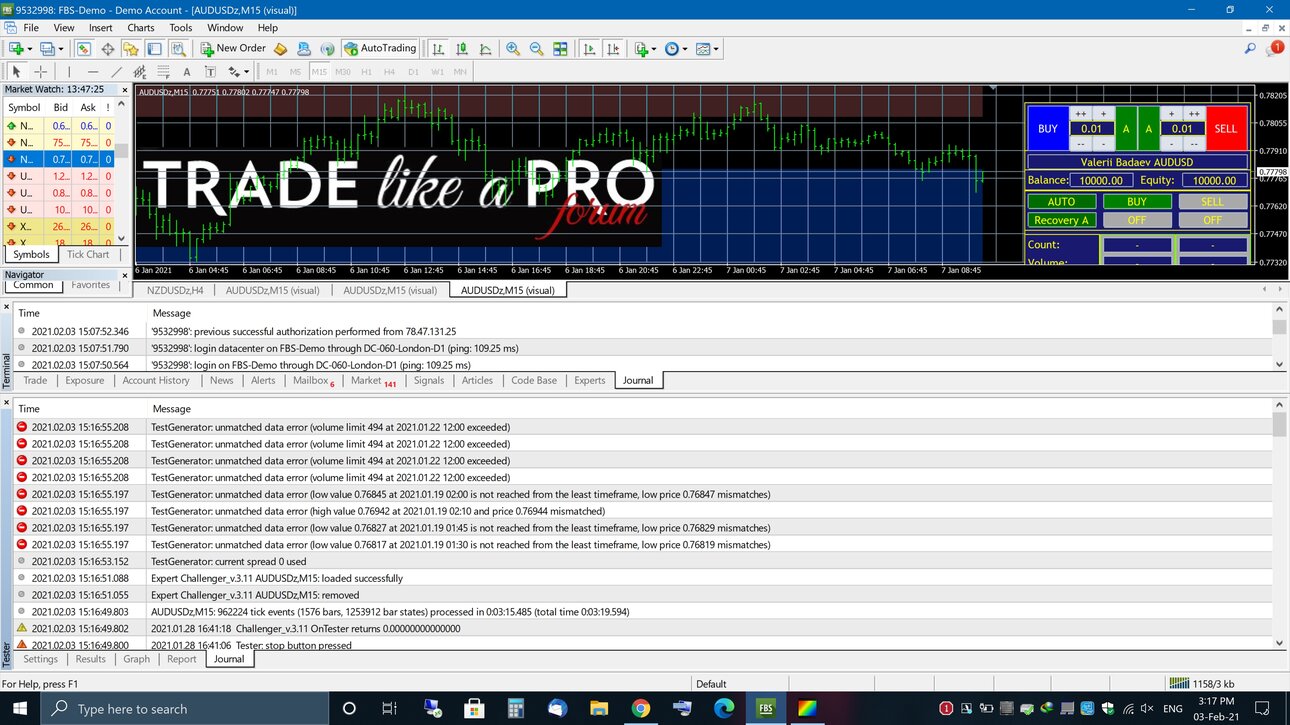Screen dimensions: 1290x725
Task: Switch to the Tester Results tab
Action: (x=90, y=659)
